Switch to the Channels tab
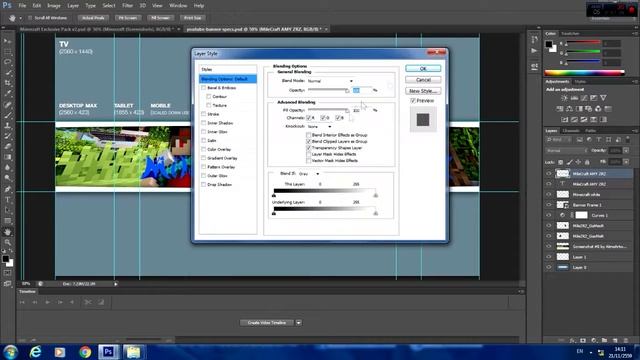Screen dimensions: 640x360 tap(571, 131)
